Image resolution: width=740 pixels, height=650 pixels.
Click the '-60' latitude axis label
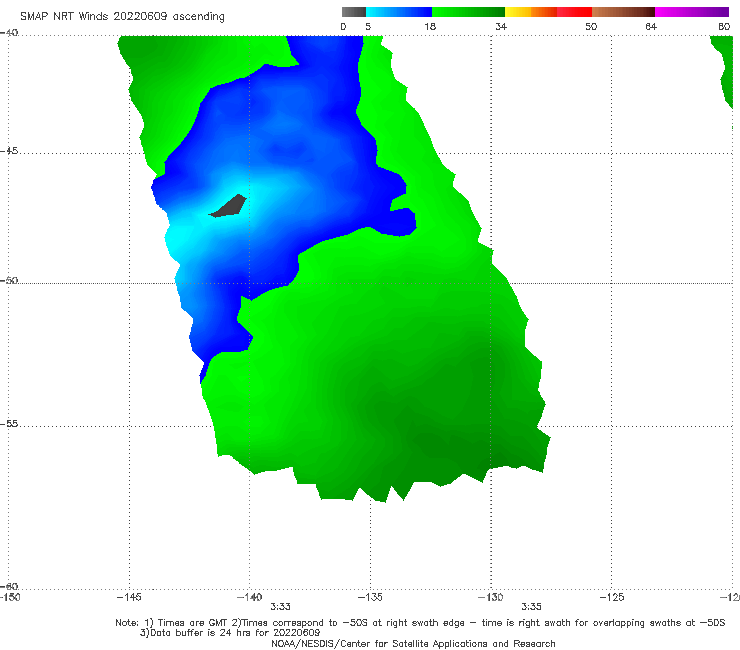pos(9,586)
